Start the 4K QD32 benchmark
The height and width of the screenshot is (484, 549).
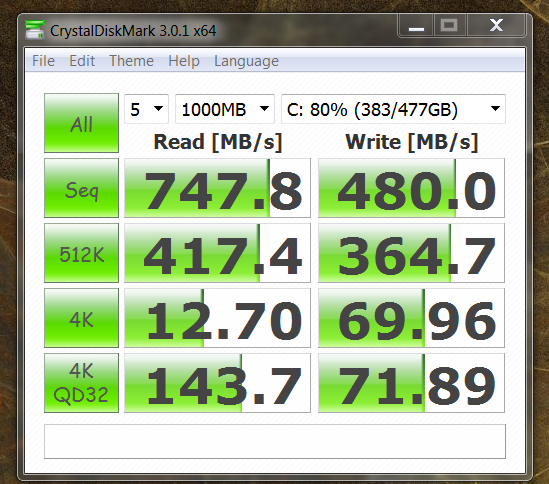pyautogui.click(x=82, y=383)
